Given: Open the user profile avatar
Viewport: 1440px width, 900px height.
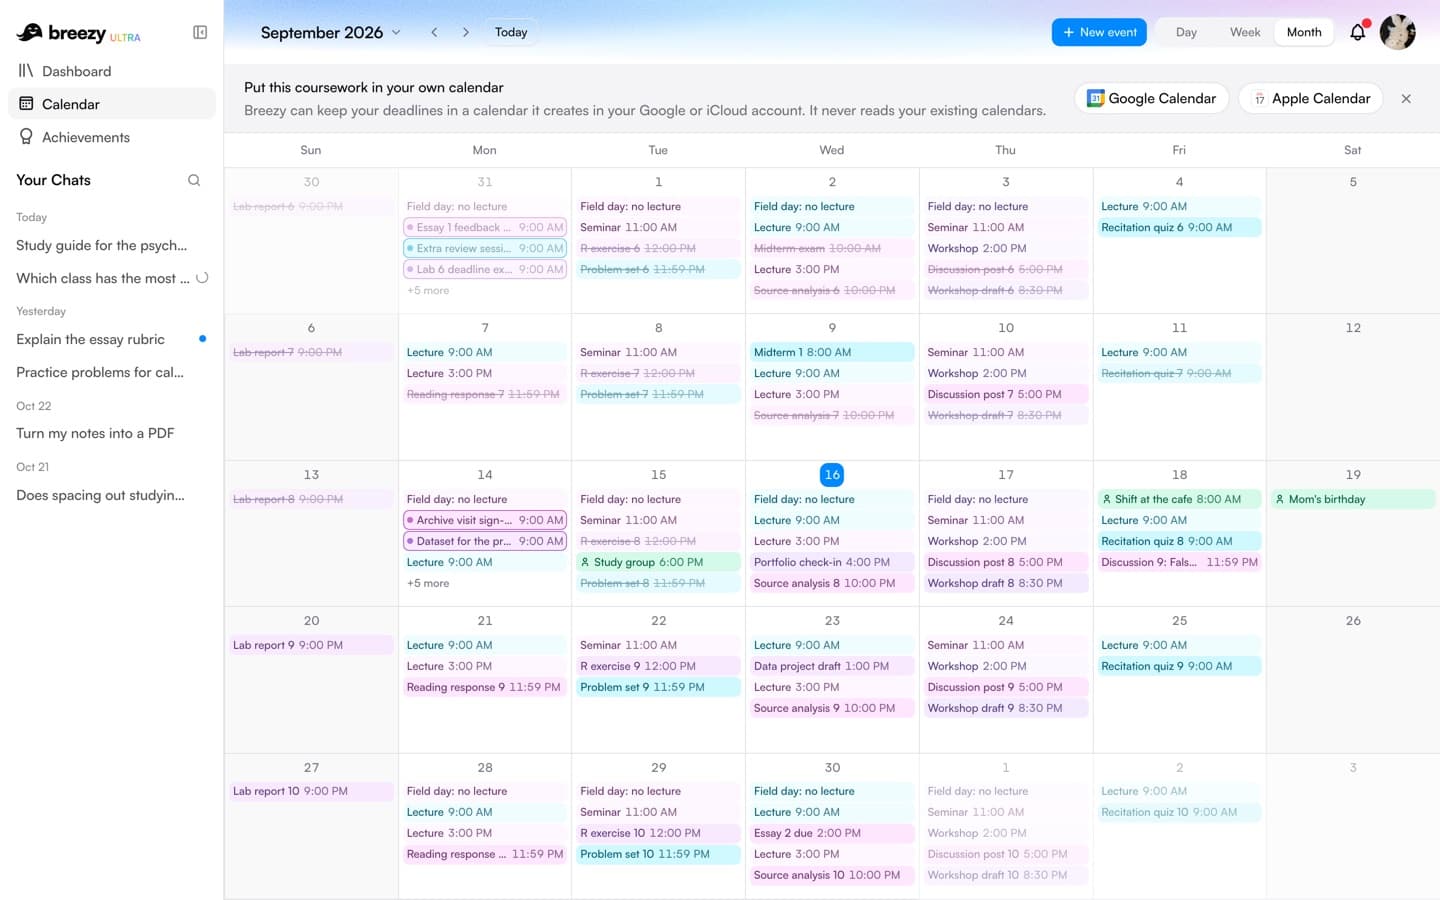Looking at the screenshot, I should point(1397,32).
